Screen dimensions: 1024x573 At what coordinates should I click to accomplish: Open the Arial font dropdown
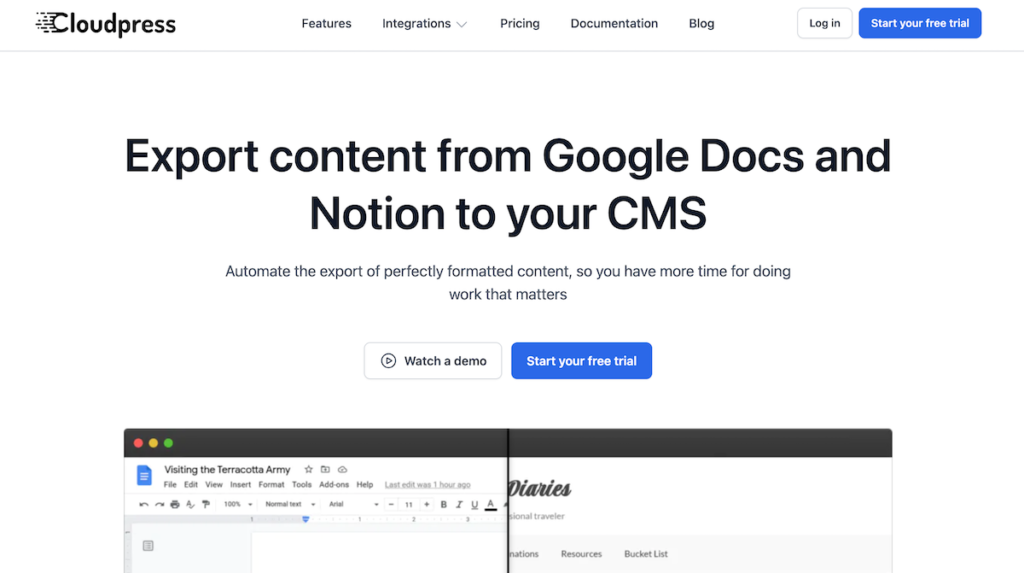(353, 504)
